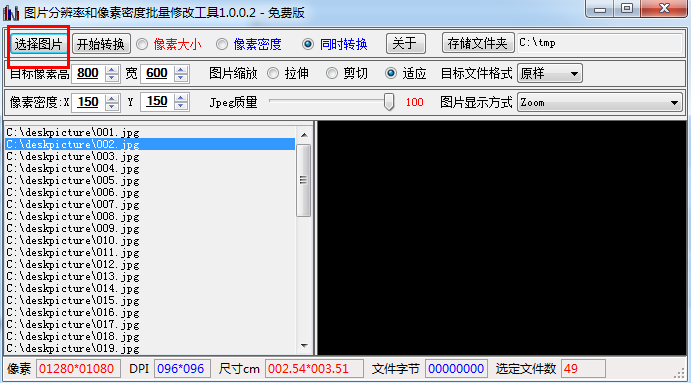Click the app icon in title bar

pos(11,12)
